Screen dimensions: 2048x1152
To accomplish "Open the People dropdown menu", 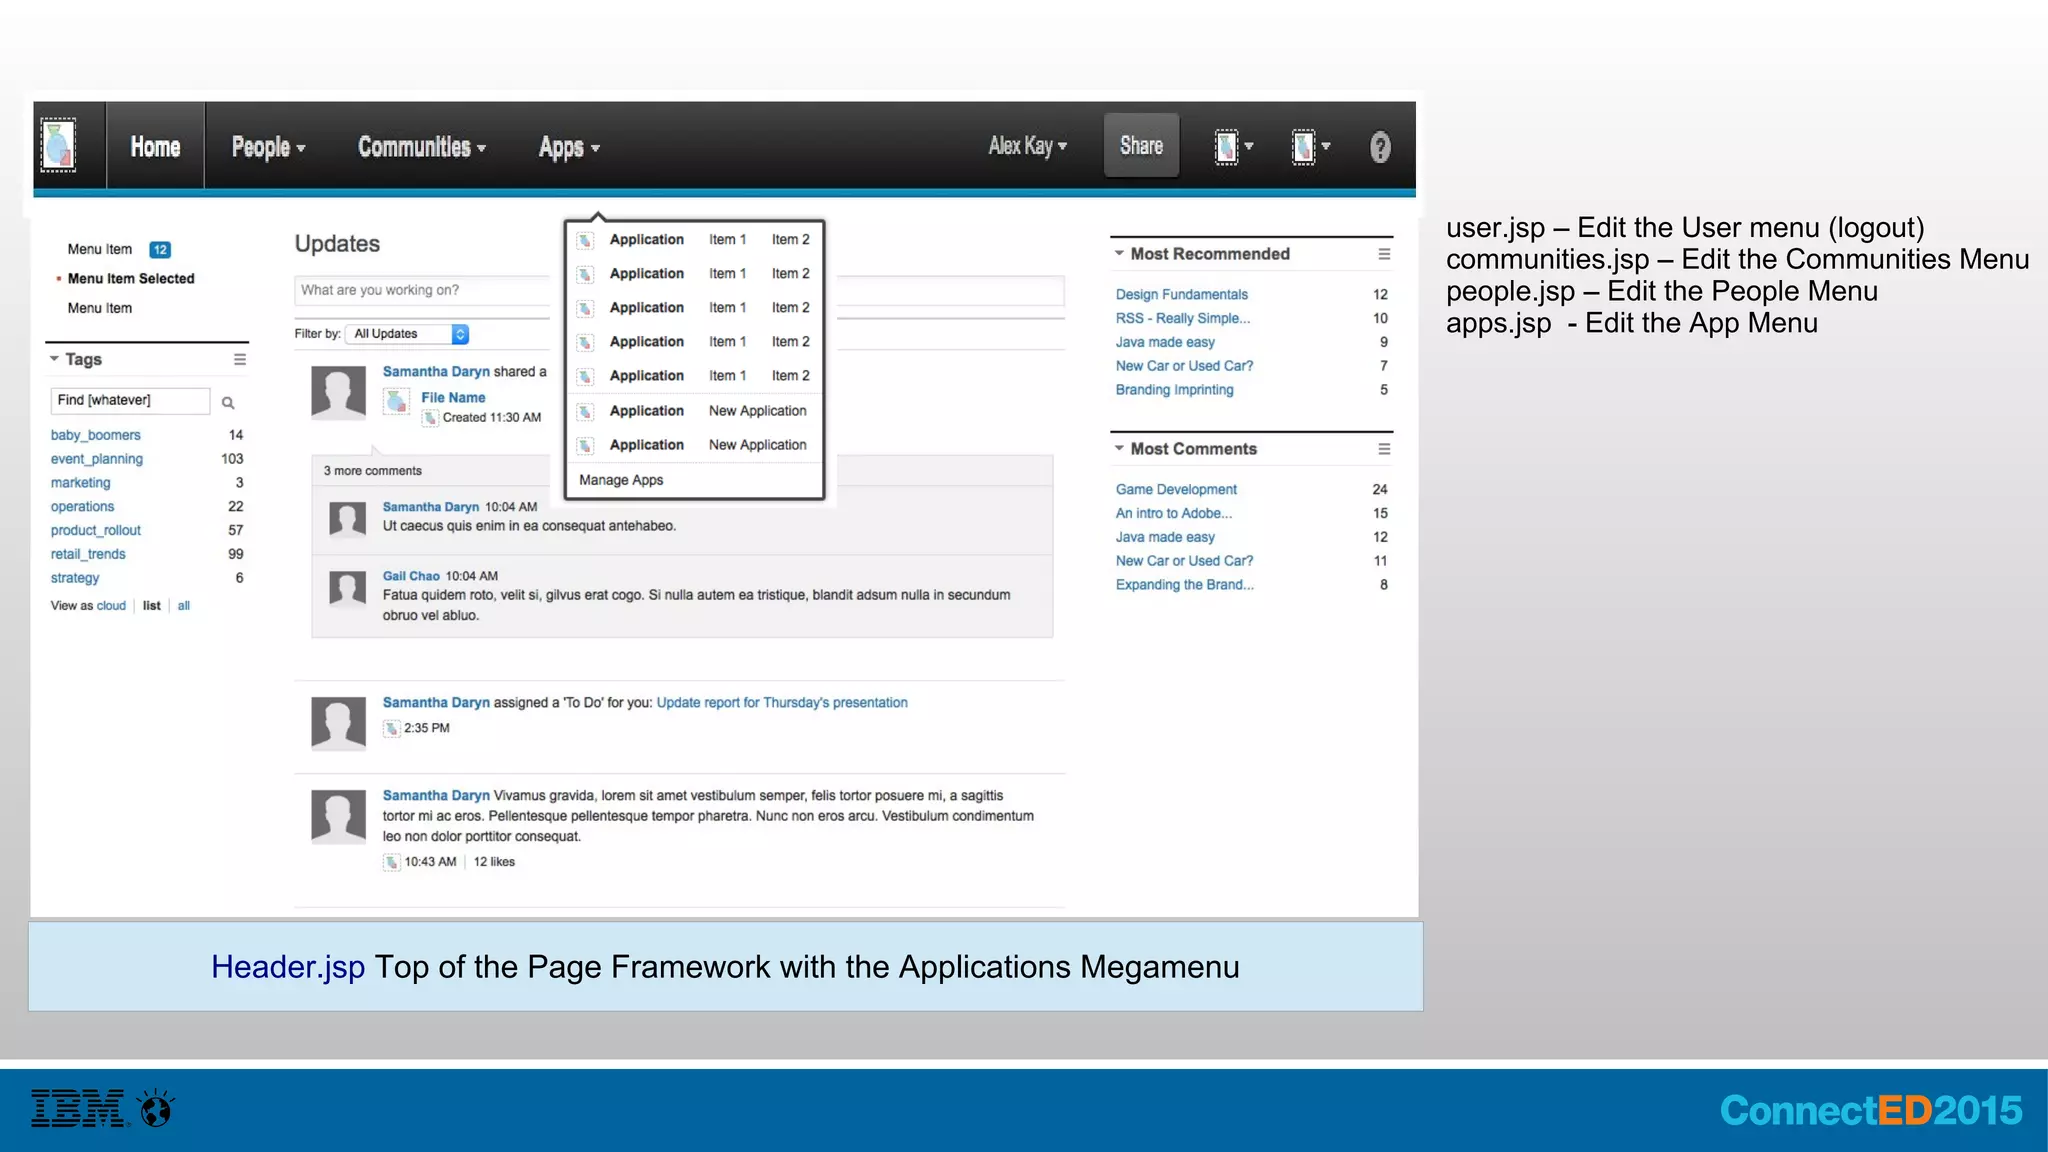I will coord(268,147).
